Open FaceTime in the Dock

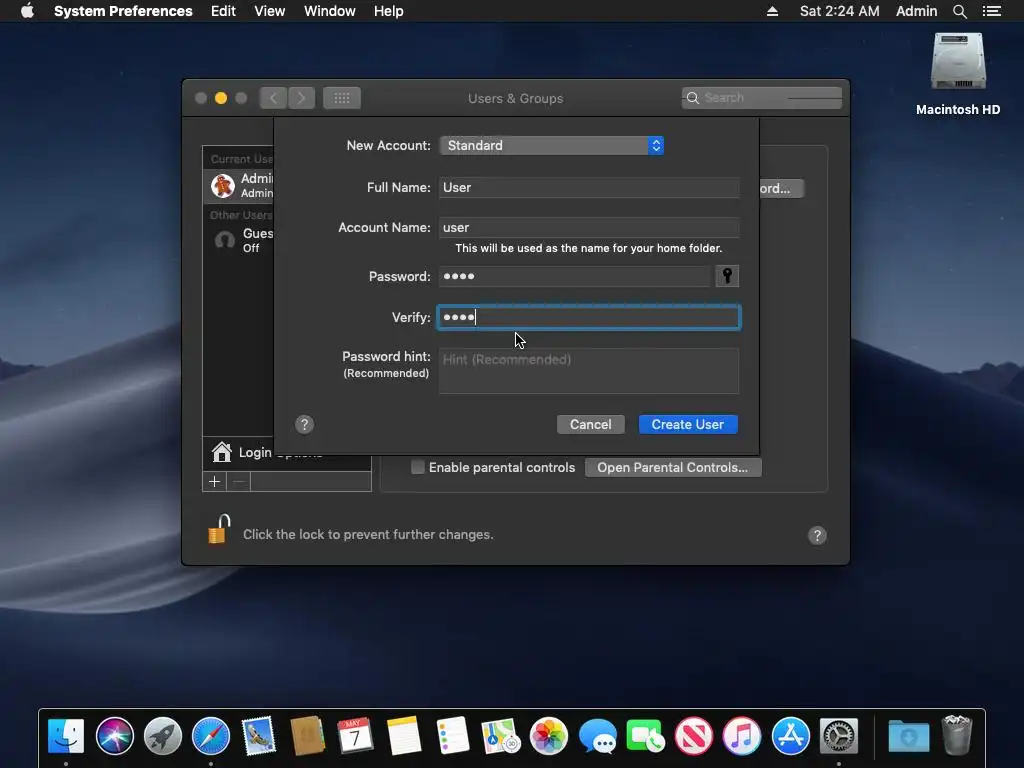point(645,736)
